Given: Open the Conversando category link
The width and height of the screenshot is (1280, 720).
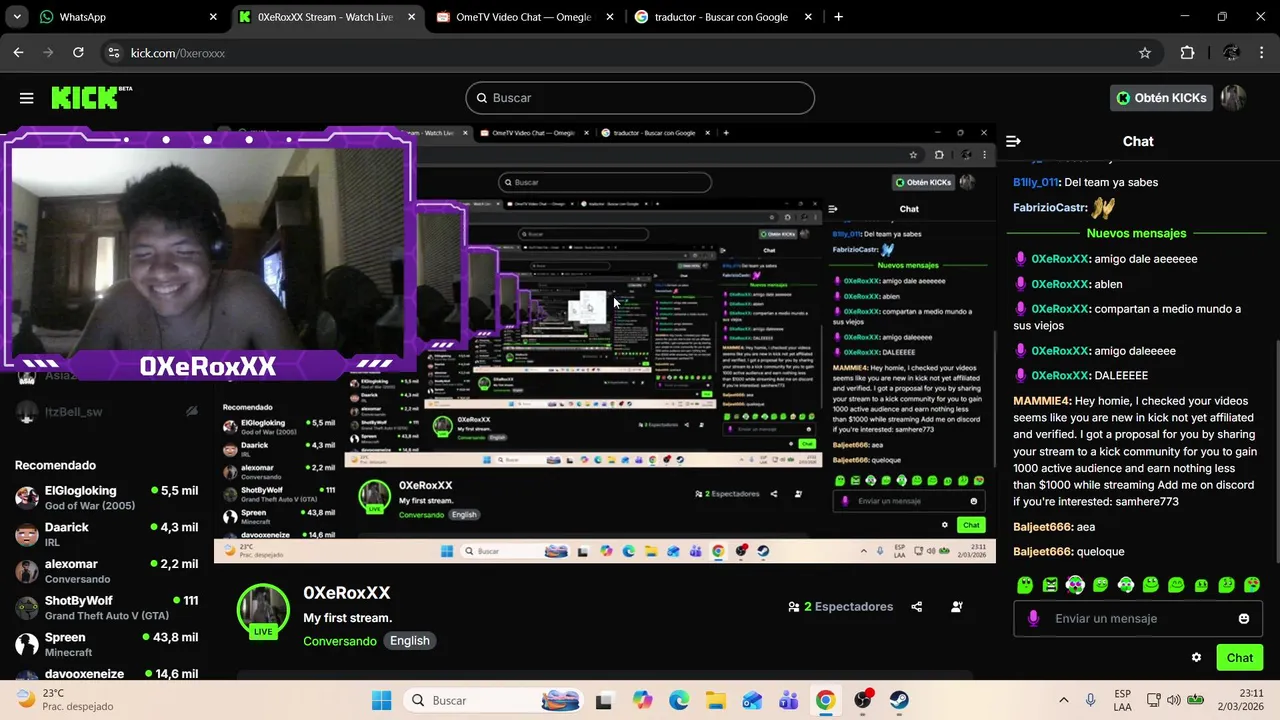Looking at the screenshot, I should (340, 641).
